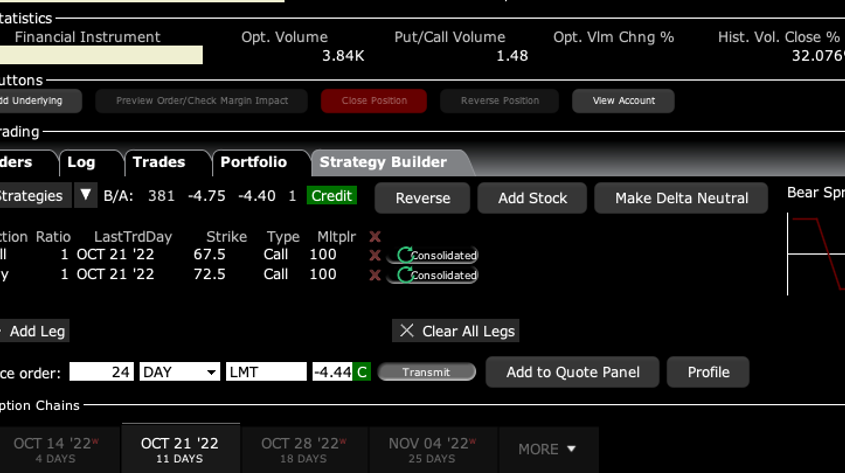The height and width of the screenshot is (474, 845).
Task: Remove the 67.5 strike Call leg
Action: (375, 255)
